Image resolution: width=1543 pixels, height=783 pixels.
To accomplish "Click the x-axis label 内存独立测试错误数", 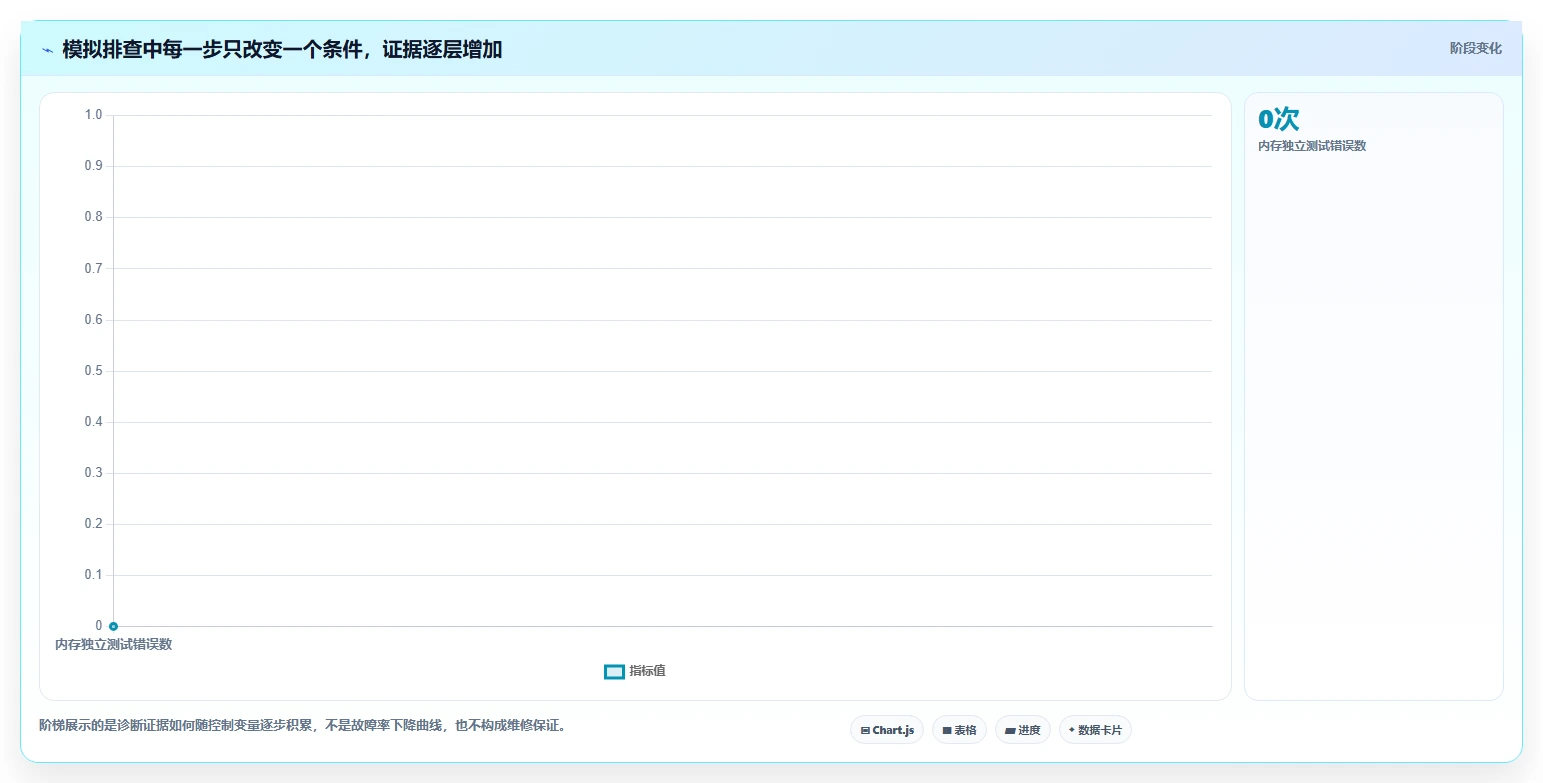I will click(x=113, y=644).
